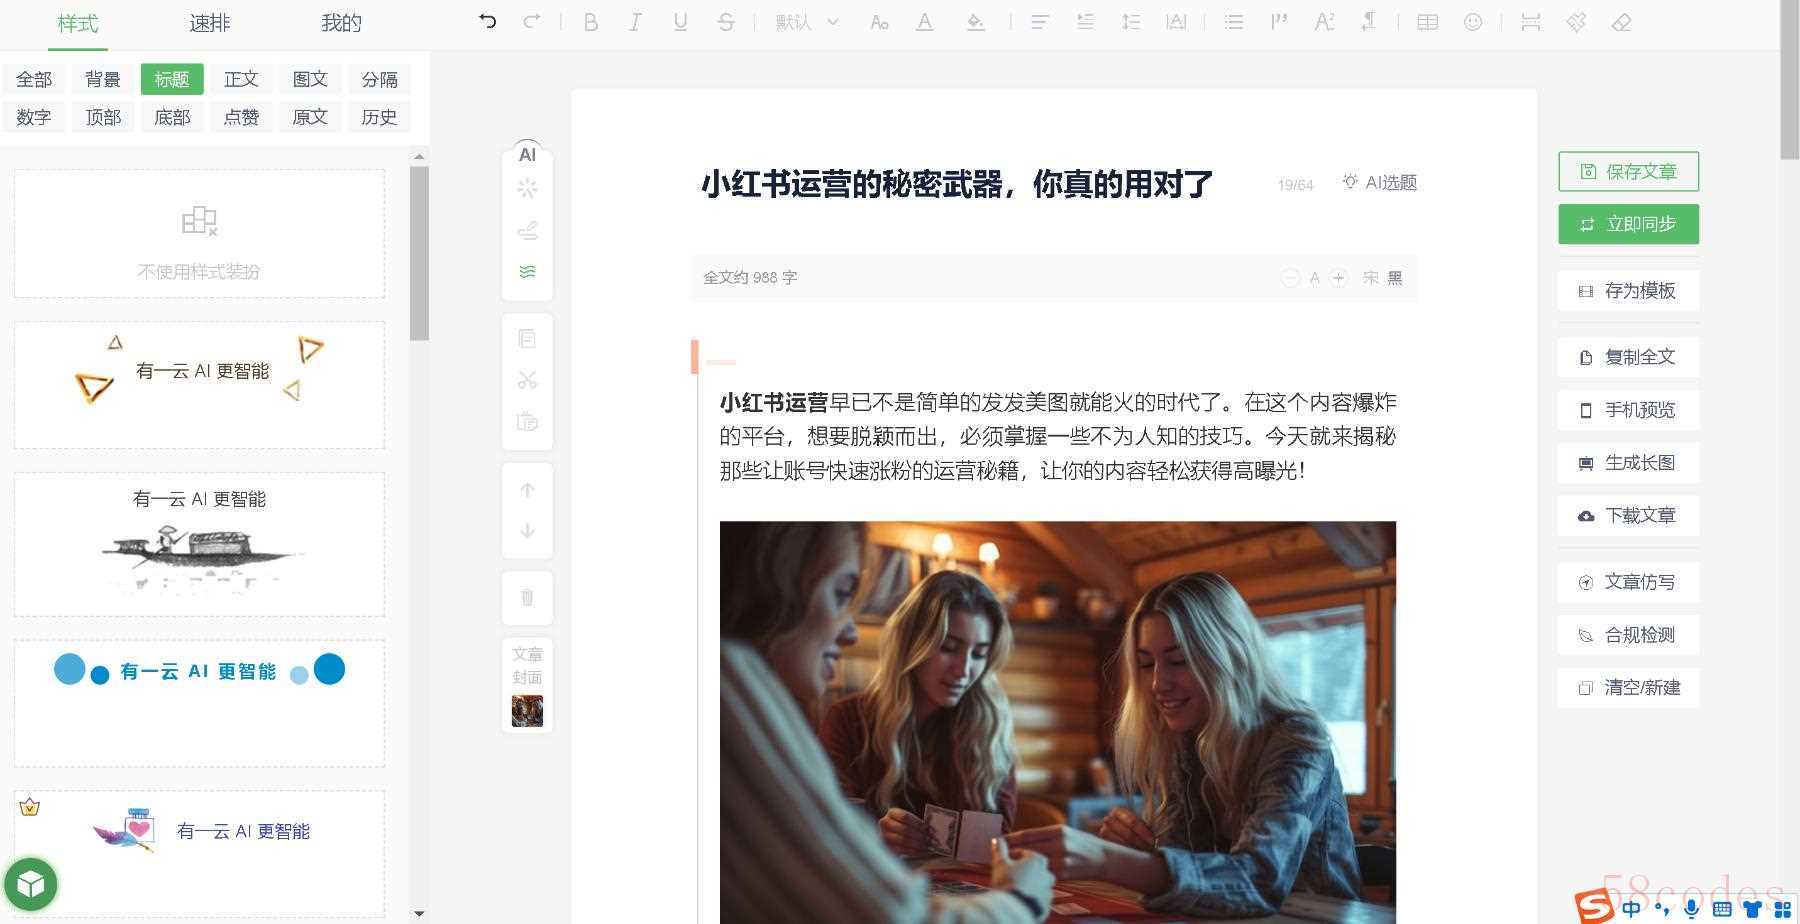The width and height of the screenshot is (1800, 924).
Task: Open the emoji picker
Action: (1473, 22)
